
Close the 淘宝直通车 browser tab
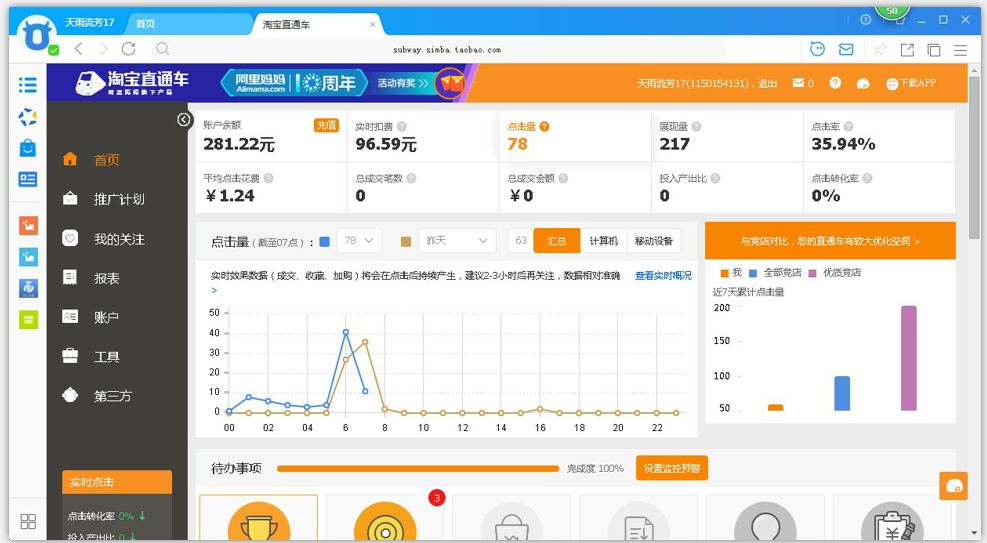(x=373, y=25)
